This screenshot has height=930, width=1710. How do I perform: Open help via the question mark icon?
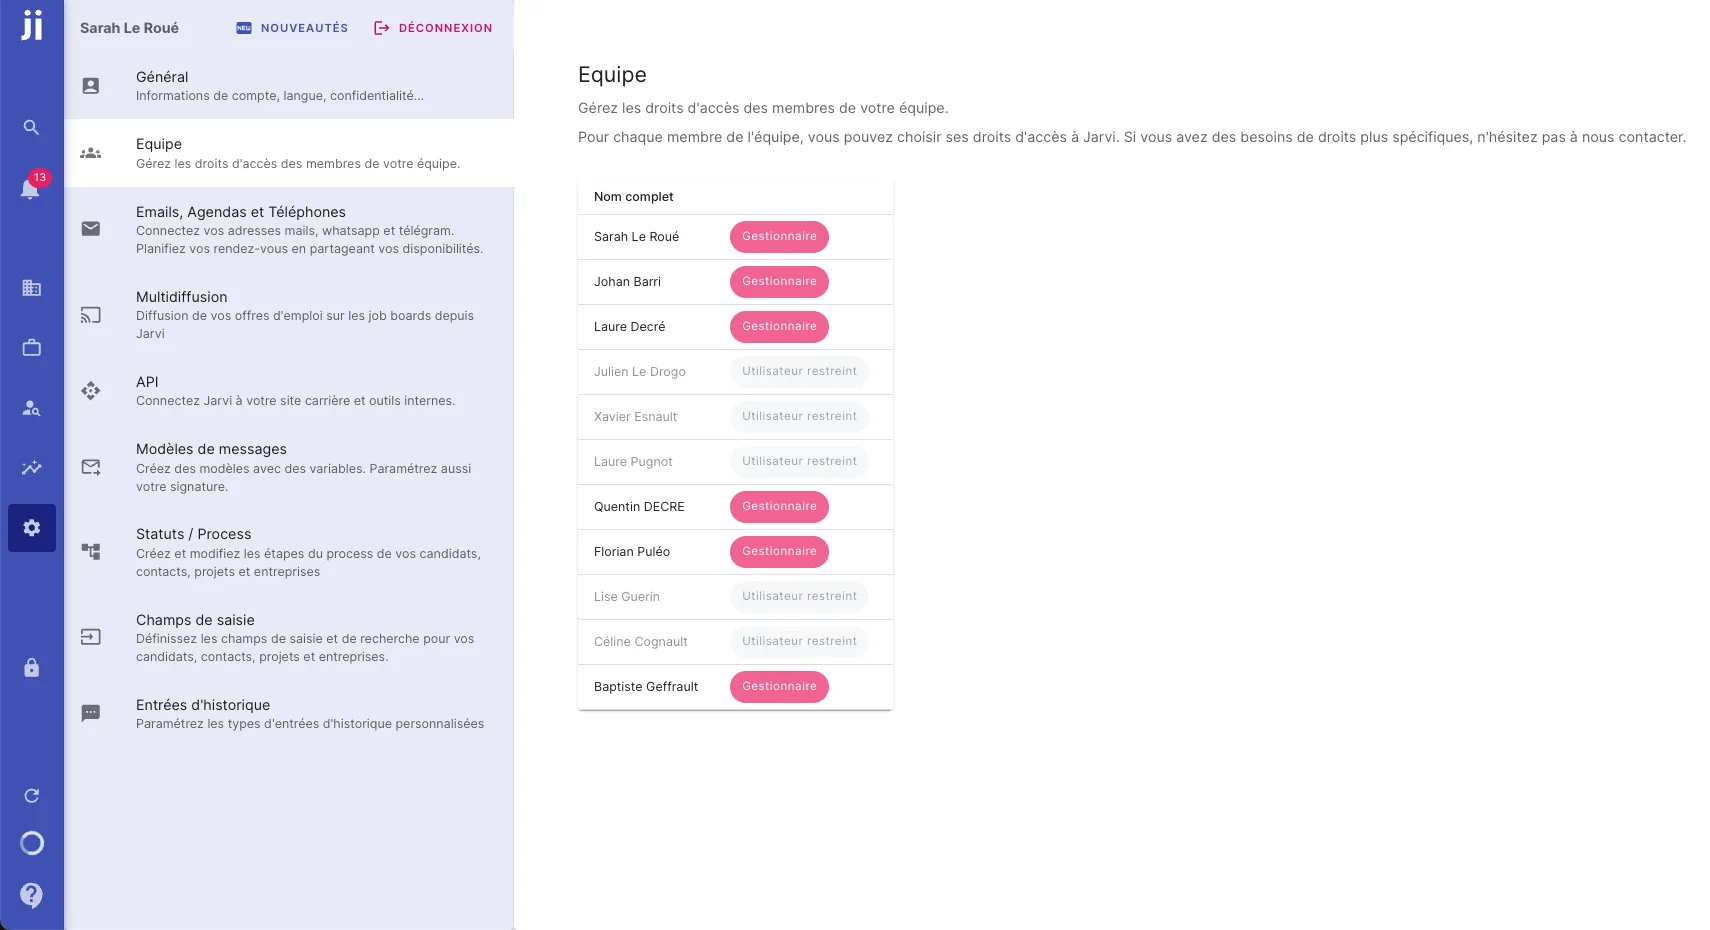(x=31, y=895)
